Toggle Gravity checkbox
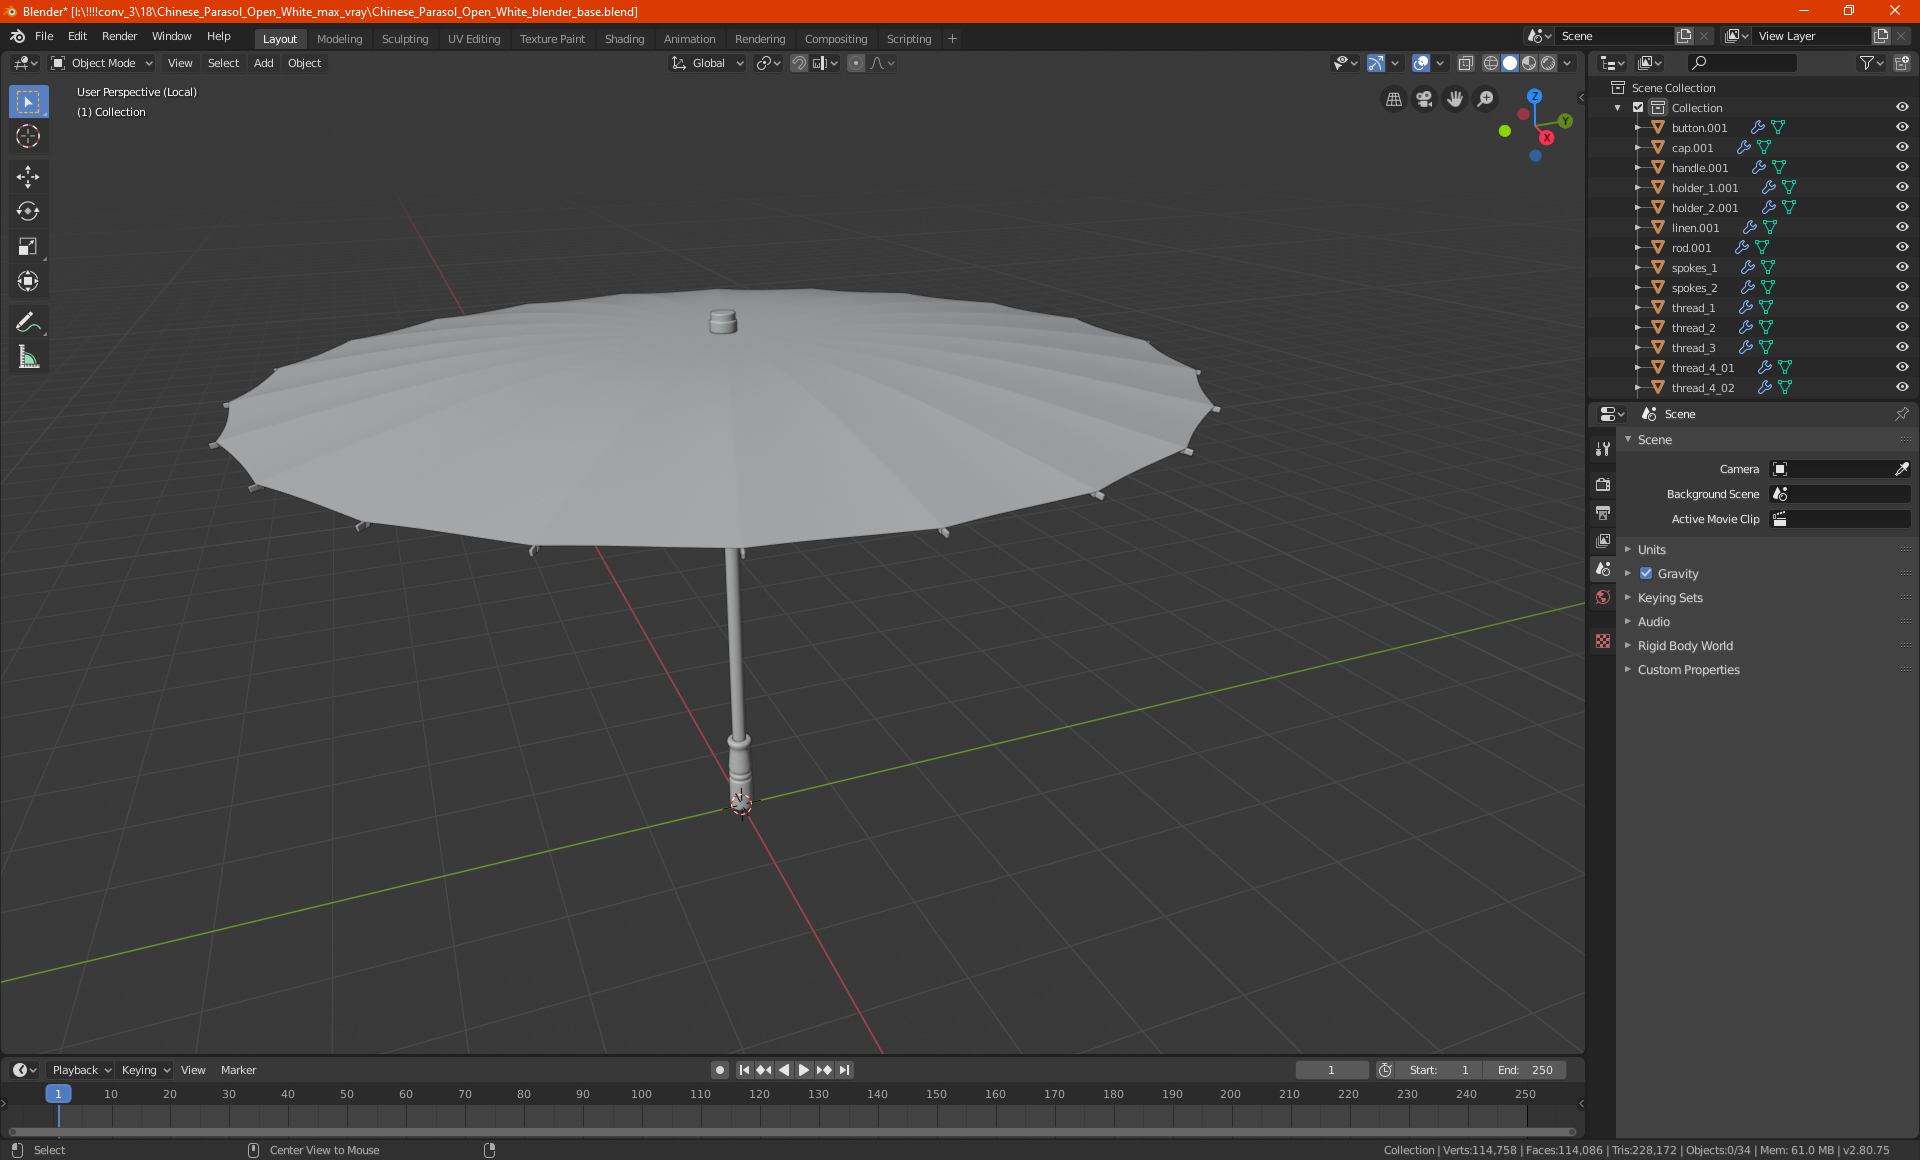This screenshot has width=1920, height=1160. coord(1646,574)
